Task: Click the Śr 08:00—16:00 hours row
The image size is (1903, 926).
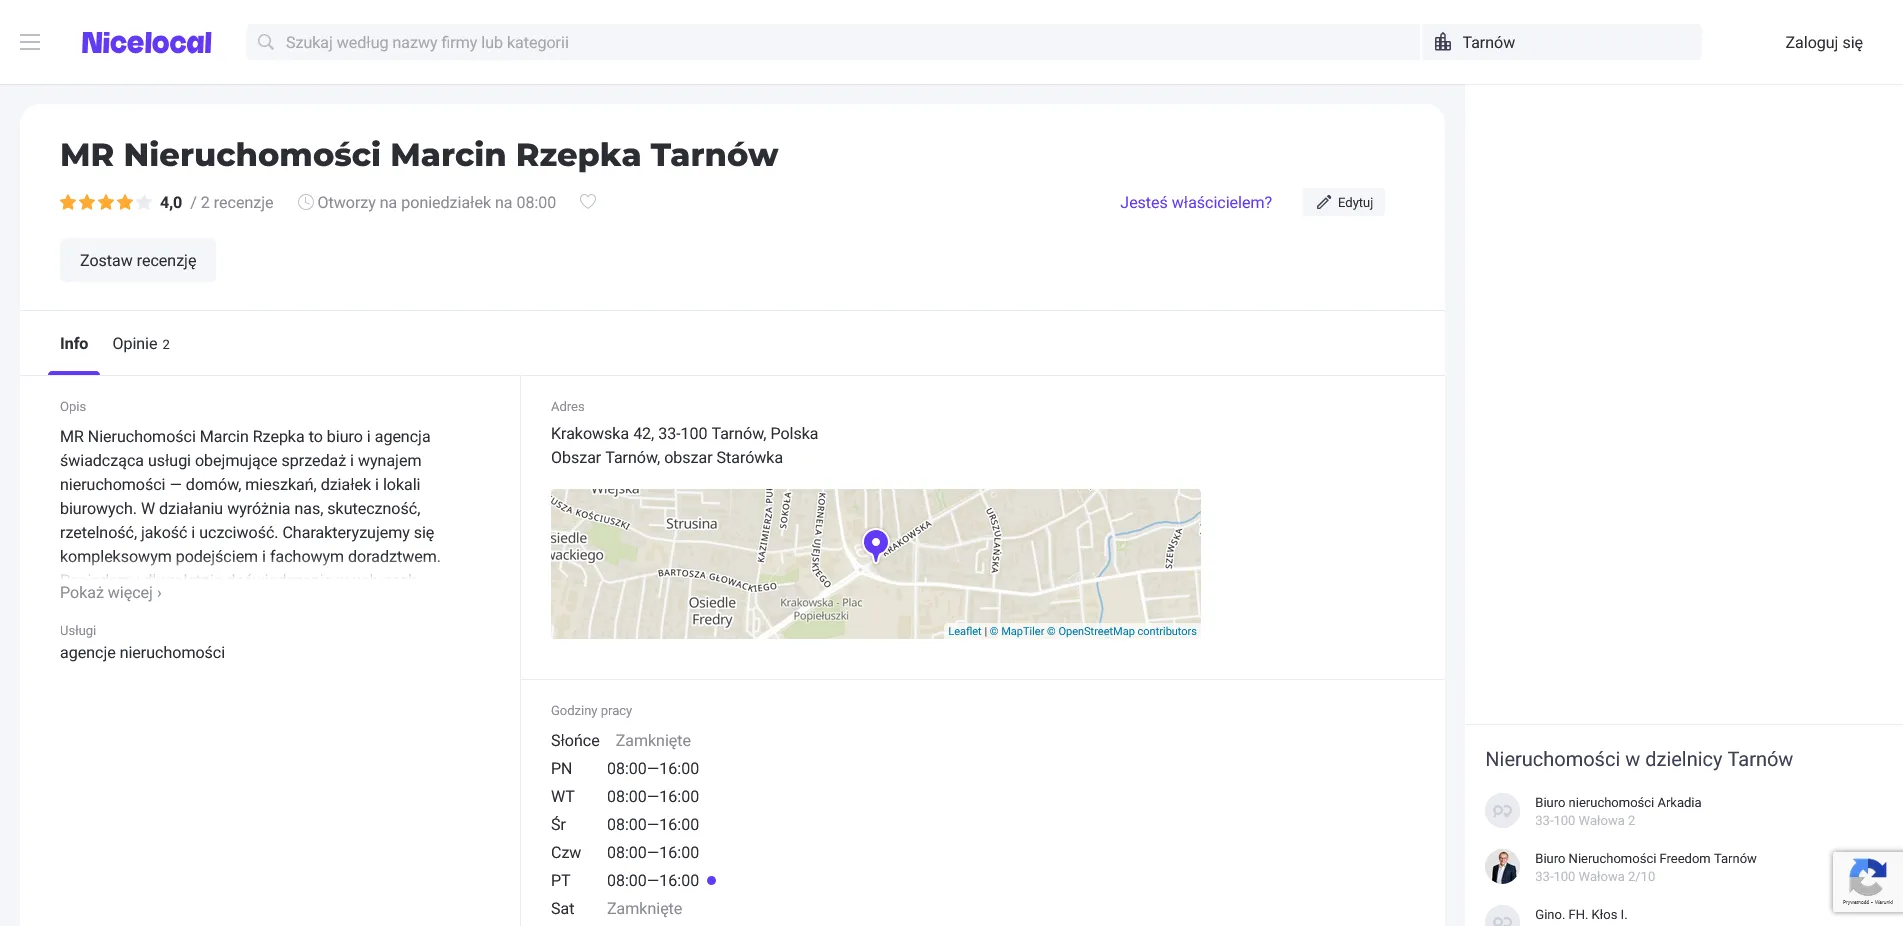Action: coord(625,824)
